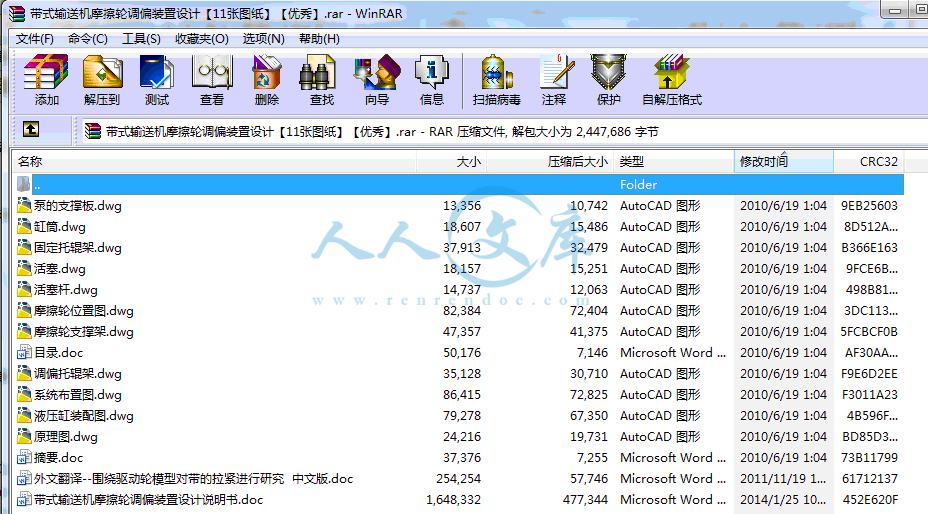928x514 pixels.
Task: Click file icon of 原理图.dwg
Action: pos(24,436)
